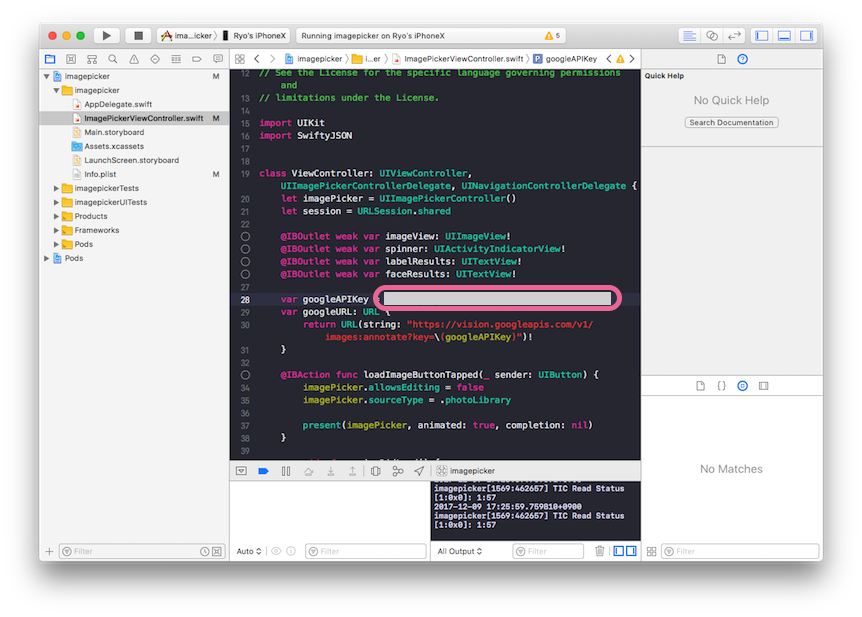Screen dimensions: 862x617
Task: Click Simulate Location arrow icon
Action: tap(419, 471)
